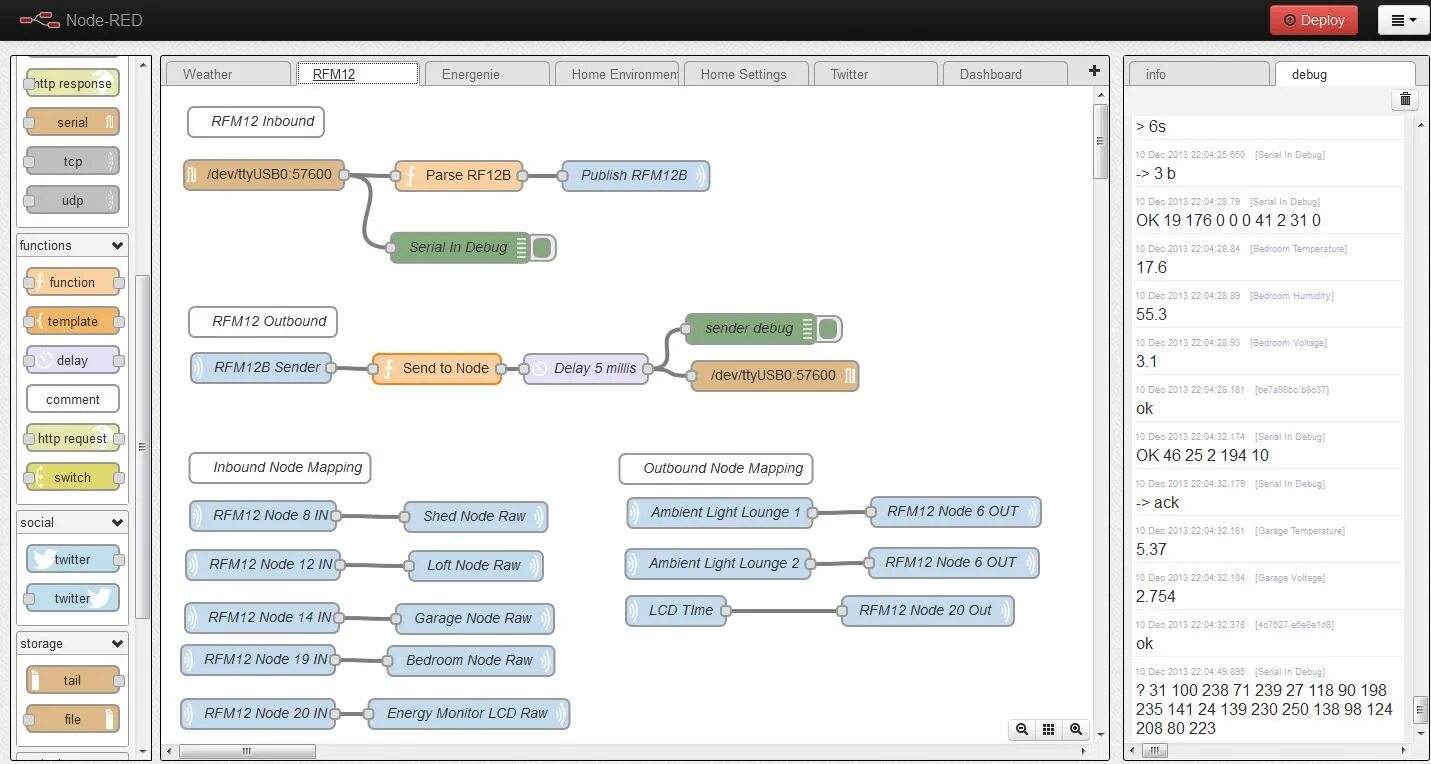
Task: Open the main Node-RED menu
Action: click(1404, 19)
